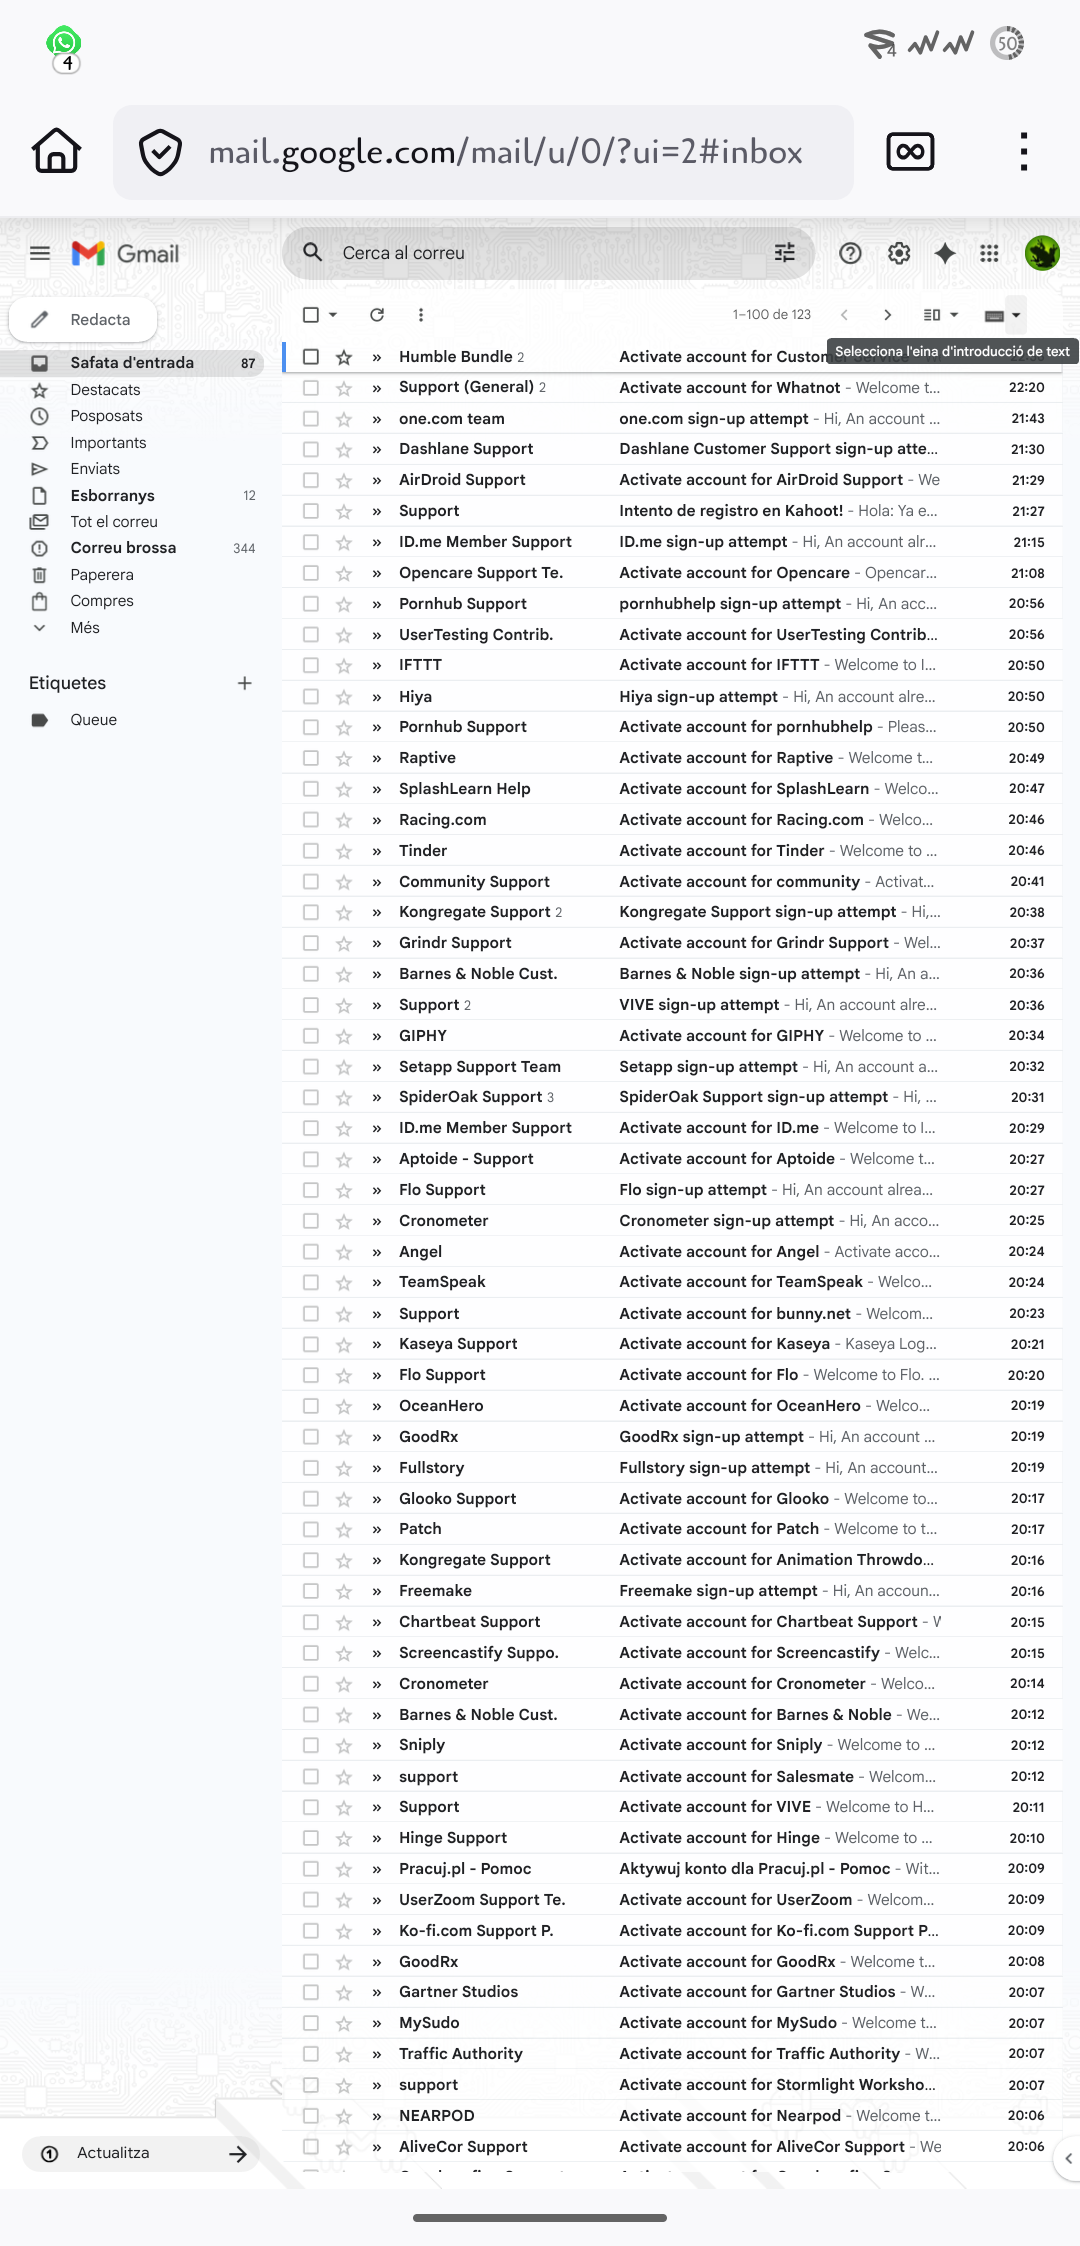Open the Compres folder
This screenshot has height=2246, width=1080.
click(101, 601)
